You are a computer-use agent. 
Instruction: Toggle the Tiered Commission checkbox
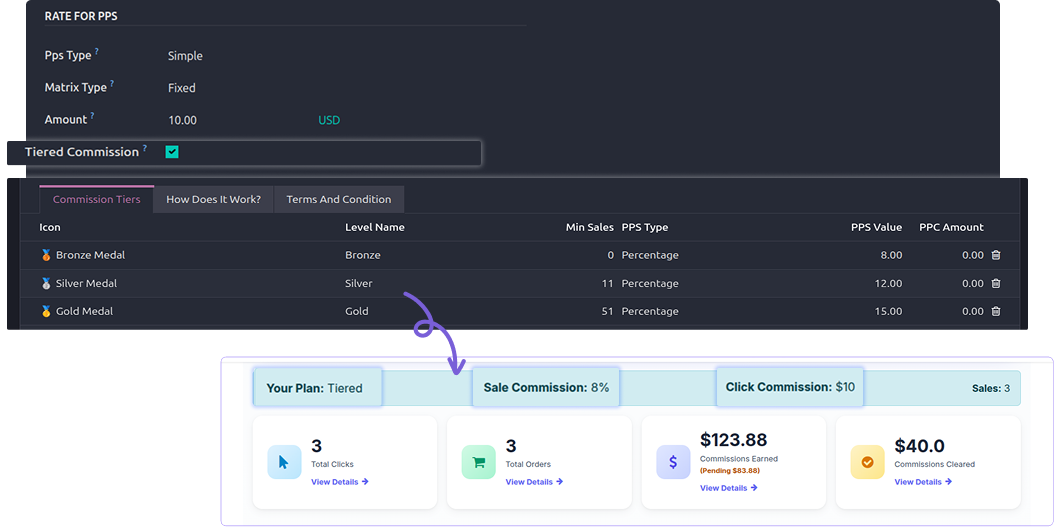tap(172, 153)
